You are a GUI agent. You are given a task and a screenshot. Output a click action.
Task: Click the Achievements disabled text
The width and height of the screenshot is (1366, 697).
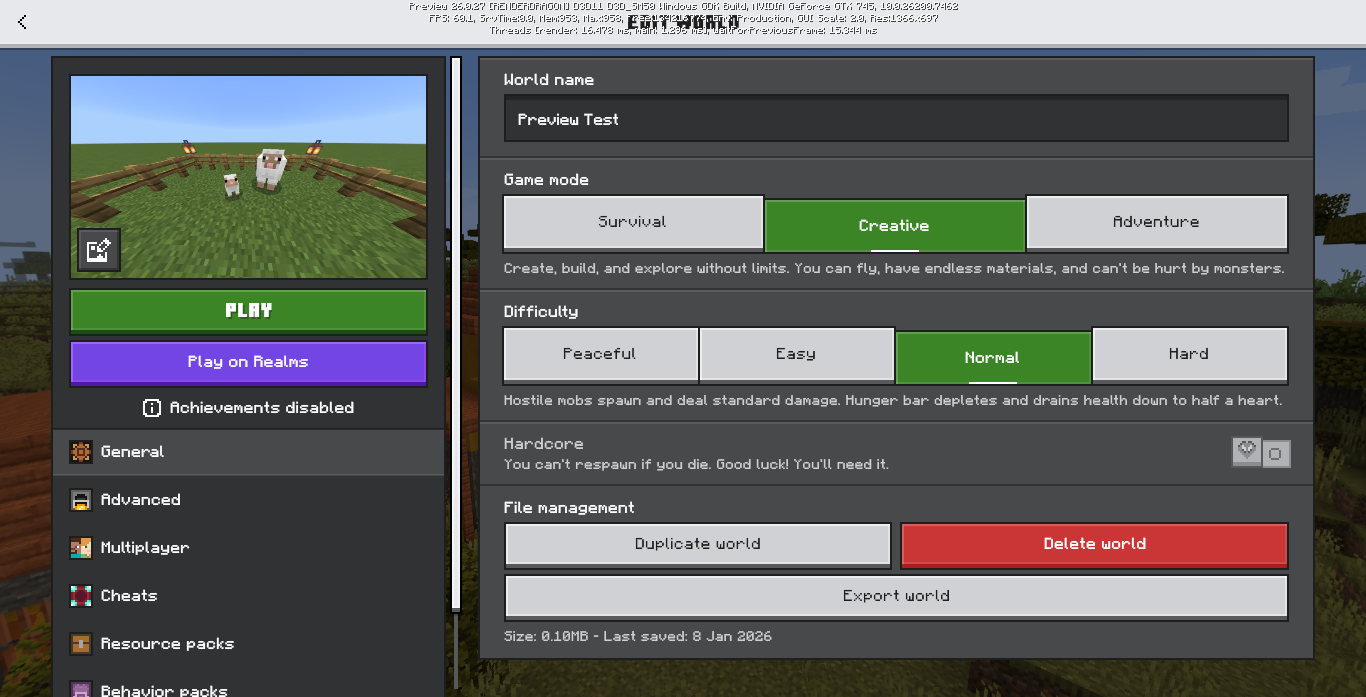point(261,408)
